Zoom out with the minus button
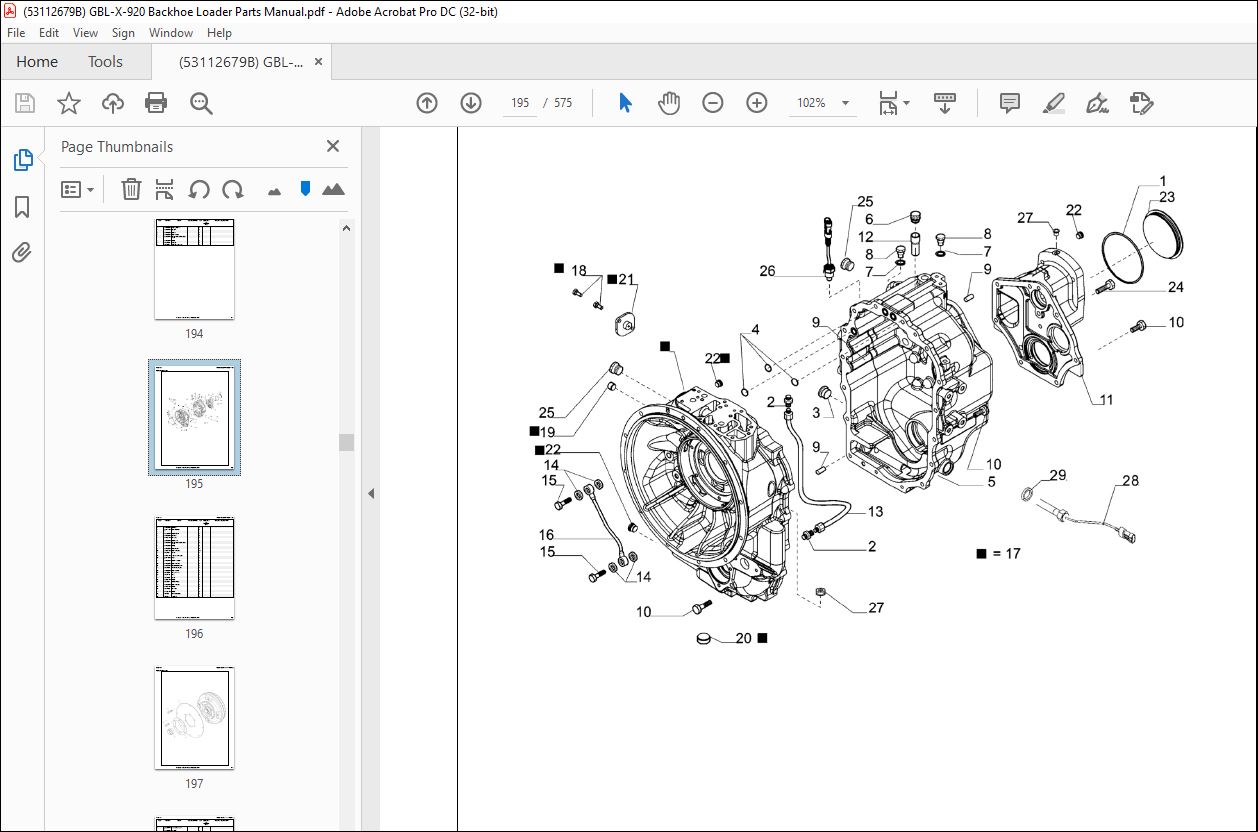The height and width of the screenshot is (832, 1258). (713, 103)
